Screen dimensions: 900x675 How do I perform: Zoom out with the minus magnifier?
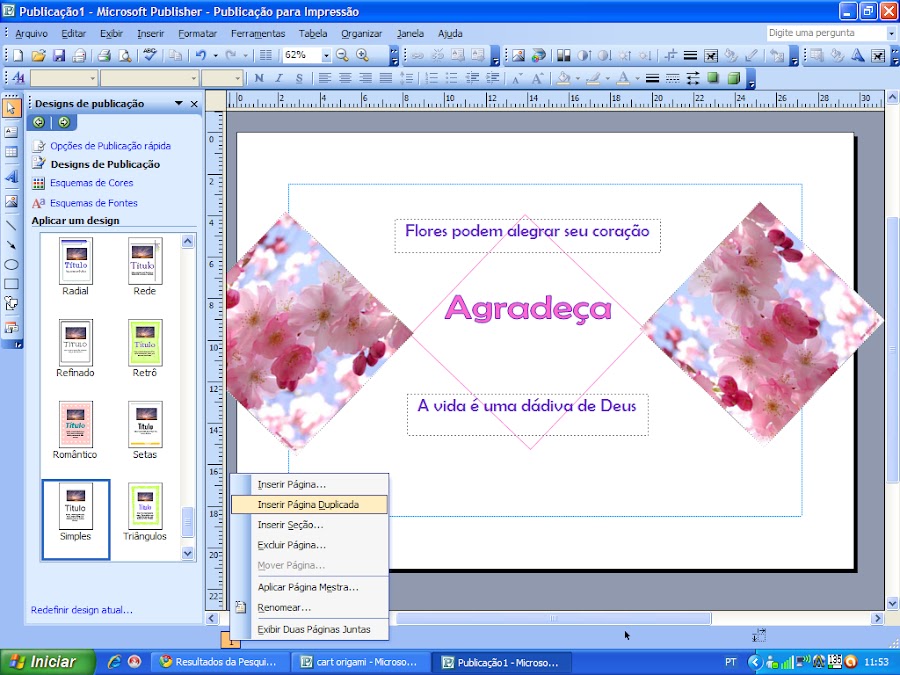(x=342, y=55)
